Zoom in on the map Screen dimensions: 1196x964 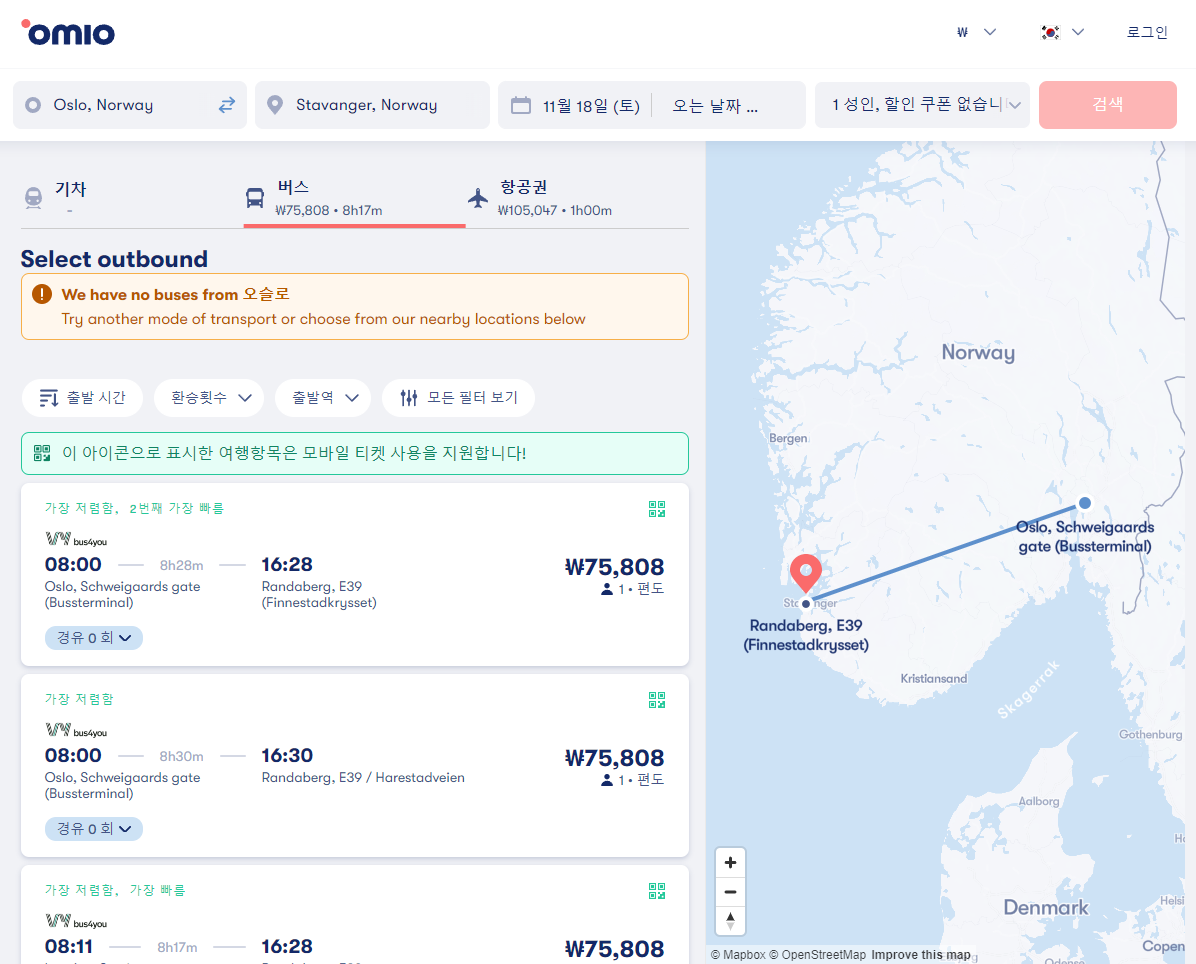click(730, 863)
